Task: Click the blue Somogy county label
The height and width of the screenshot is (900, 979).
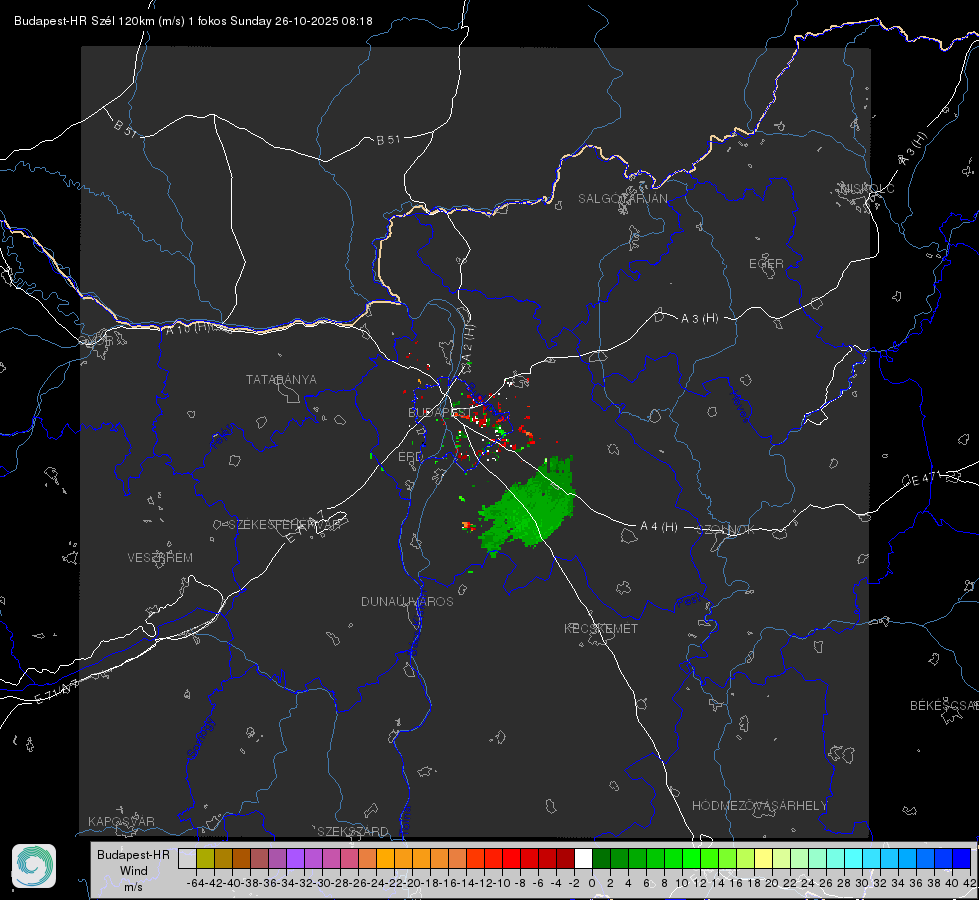Action: [x=201, y=738]
